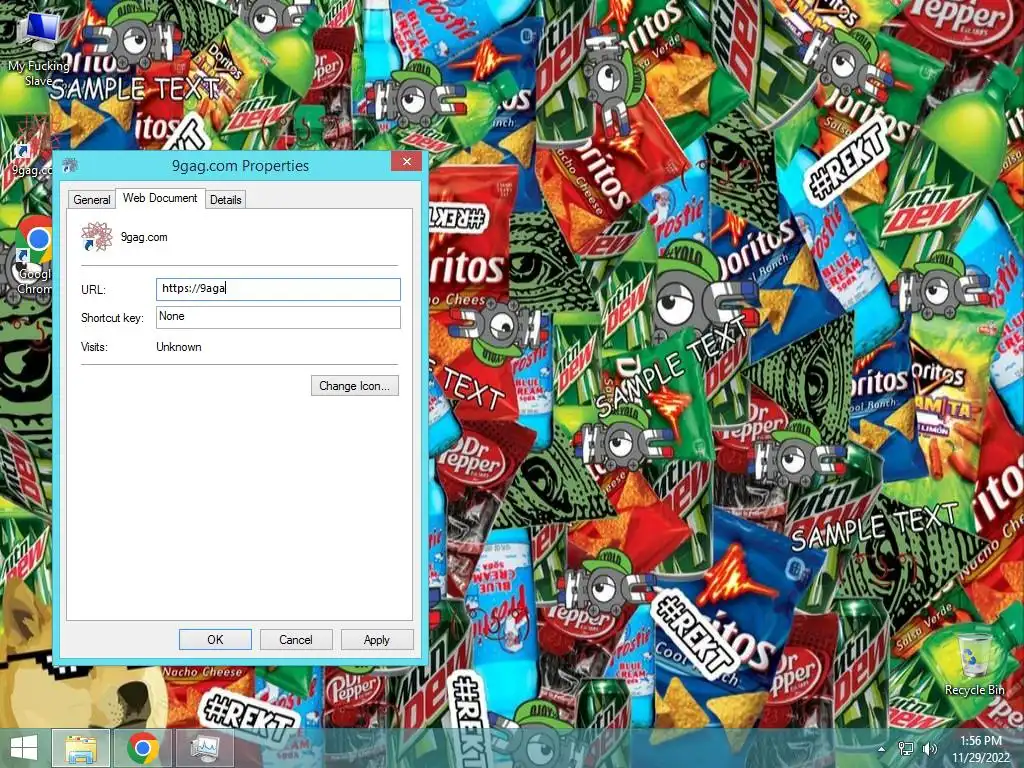
Task: Launch Chrome from the taskbar
Action: pos(142,748)
